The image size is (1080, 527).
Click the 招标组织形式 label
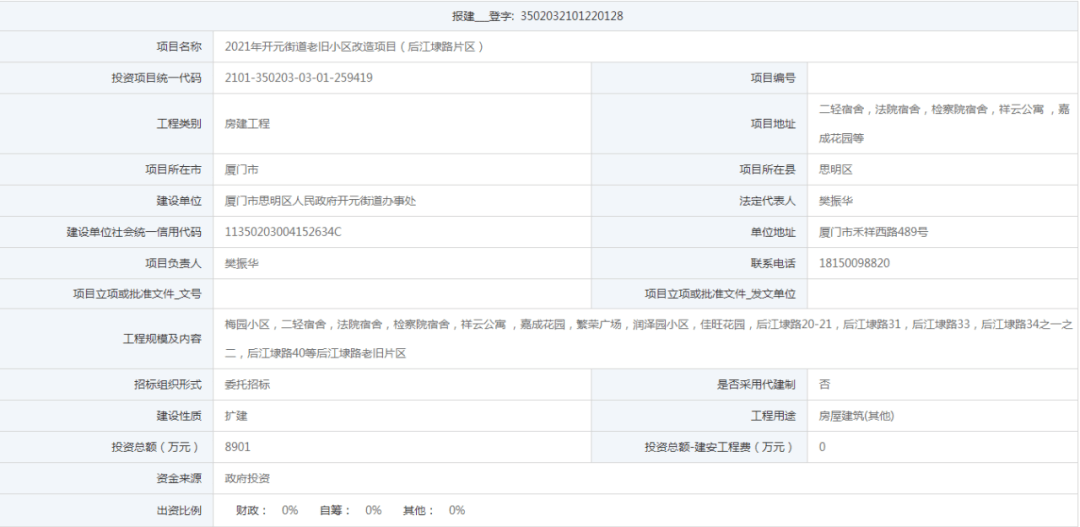tap(167, 384)
